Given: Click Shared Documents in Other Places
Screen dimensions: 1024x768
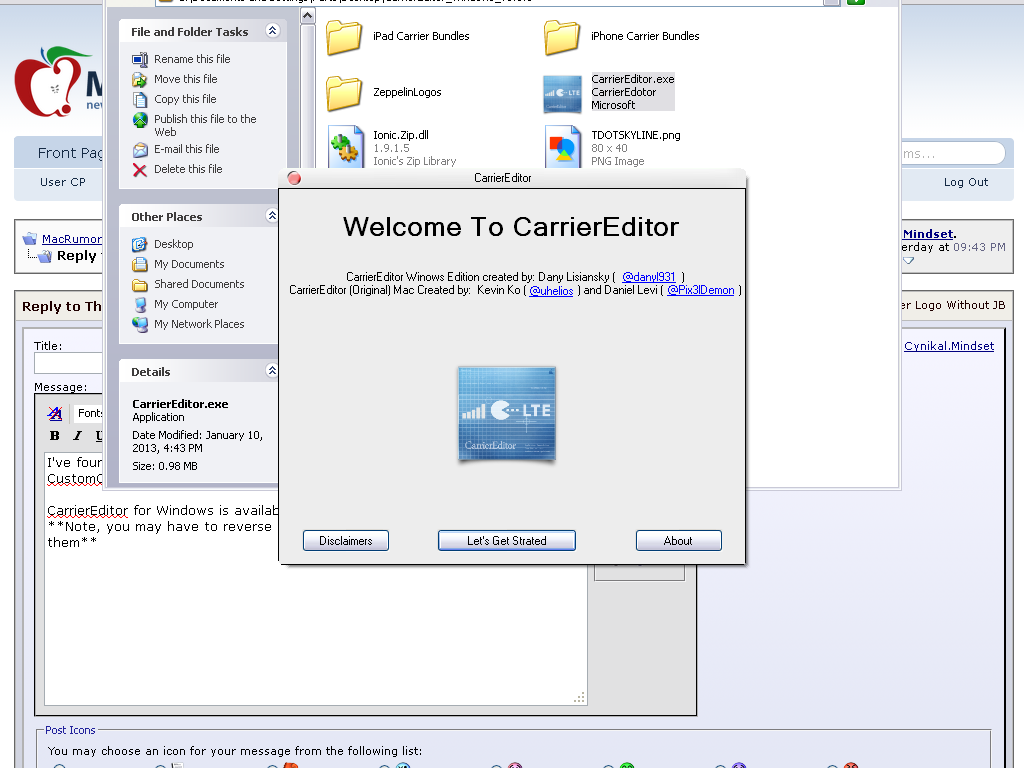Looking at the screenshot, I should (199, 284).
